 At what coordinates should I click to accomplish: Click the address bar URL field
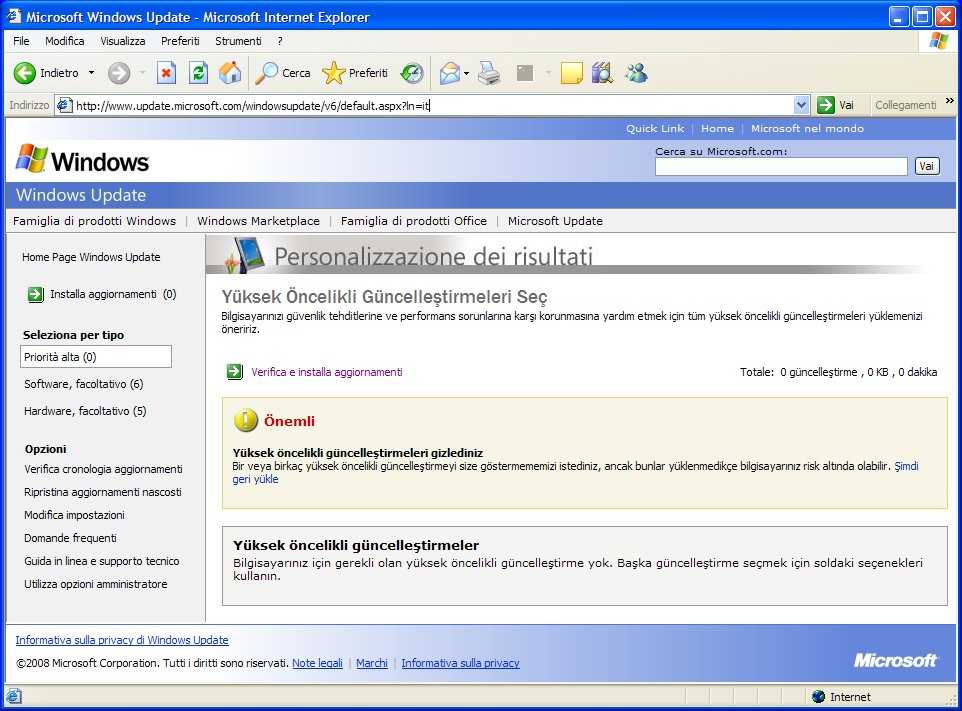(x=432, y=106)
